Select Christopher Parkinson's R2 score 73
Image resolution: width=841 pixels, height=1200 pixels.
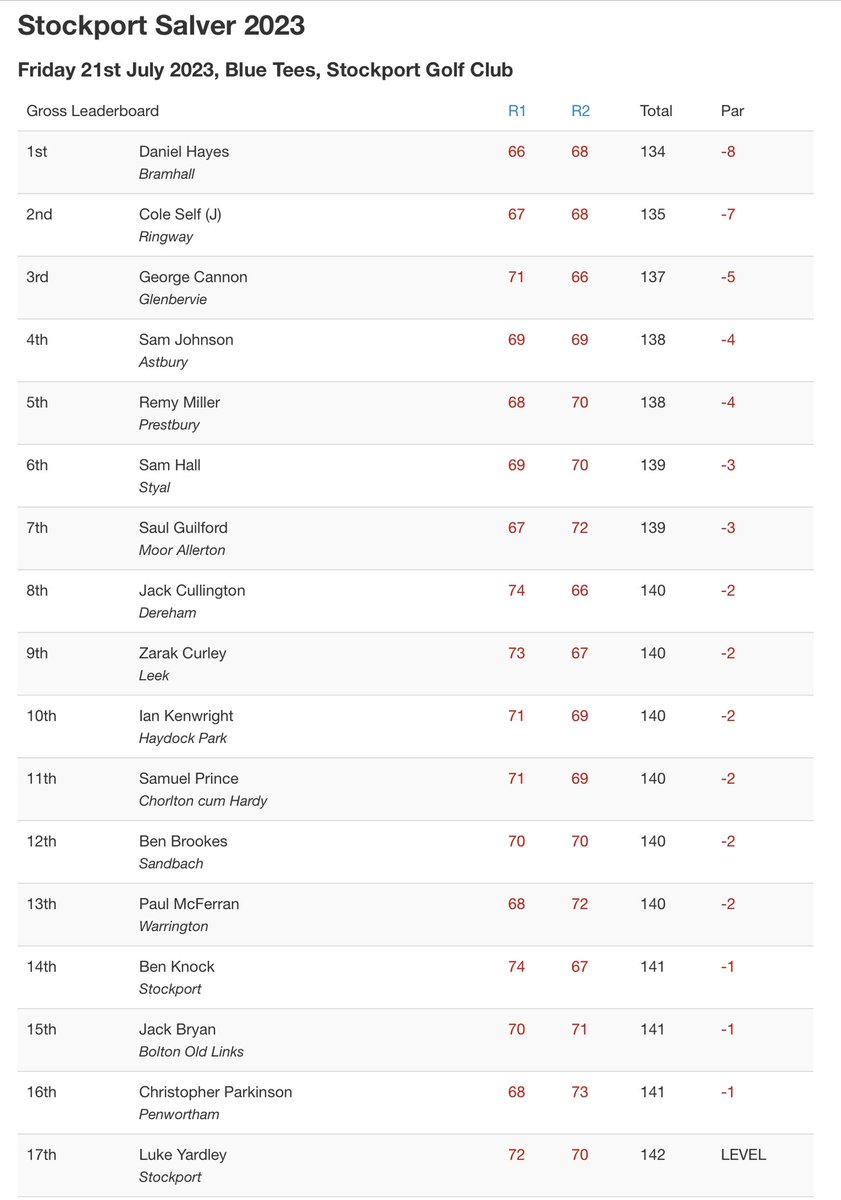tap(580, 1092)
